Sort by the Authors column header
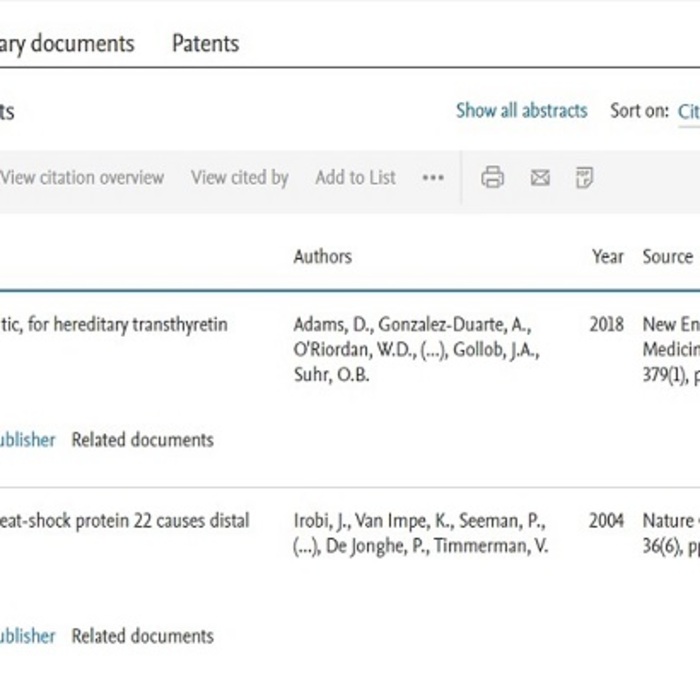The image size is (700, 700). (x=322, y=257)
